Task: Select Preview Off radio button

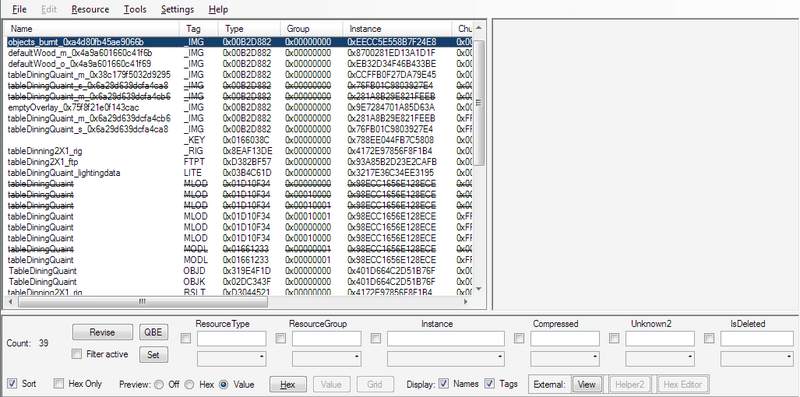Action: point(159,384)
